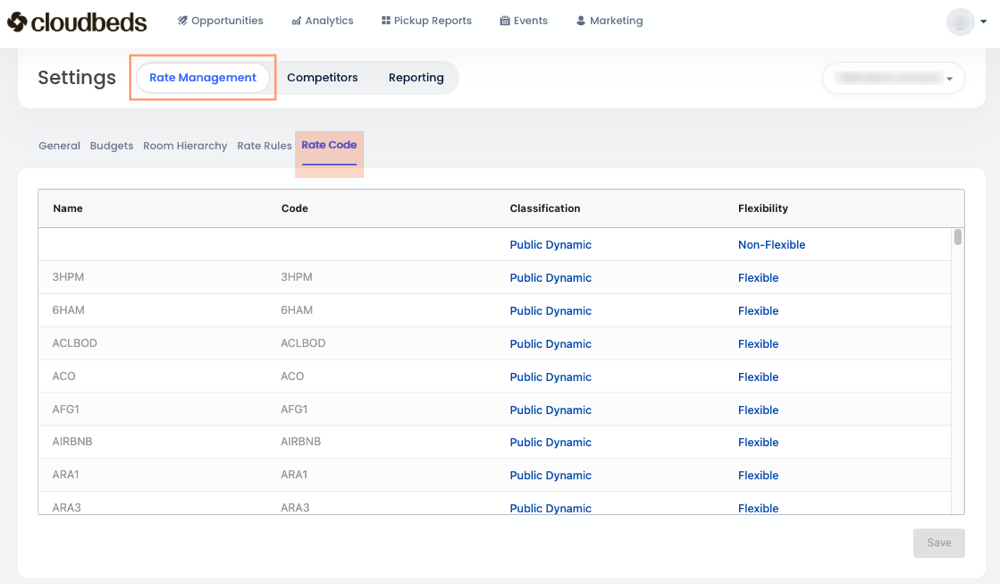Click the Events calendar icon
Viewport: 1000px width, 584px height.
pyautogui.click(x=504, y=21)
